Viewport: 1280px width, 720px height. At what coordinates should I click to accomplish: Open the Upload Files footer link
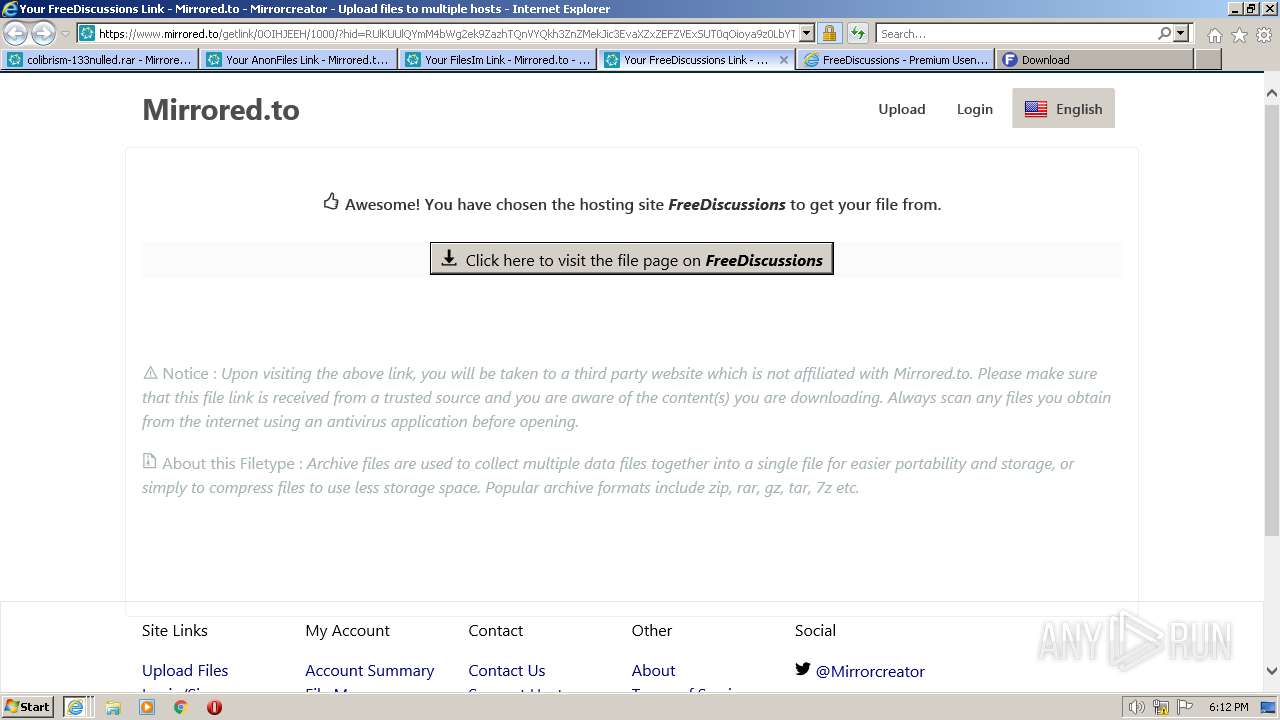[x=185, y=670]
